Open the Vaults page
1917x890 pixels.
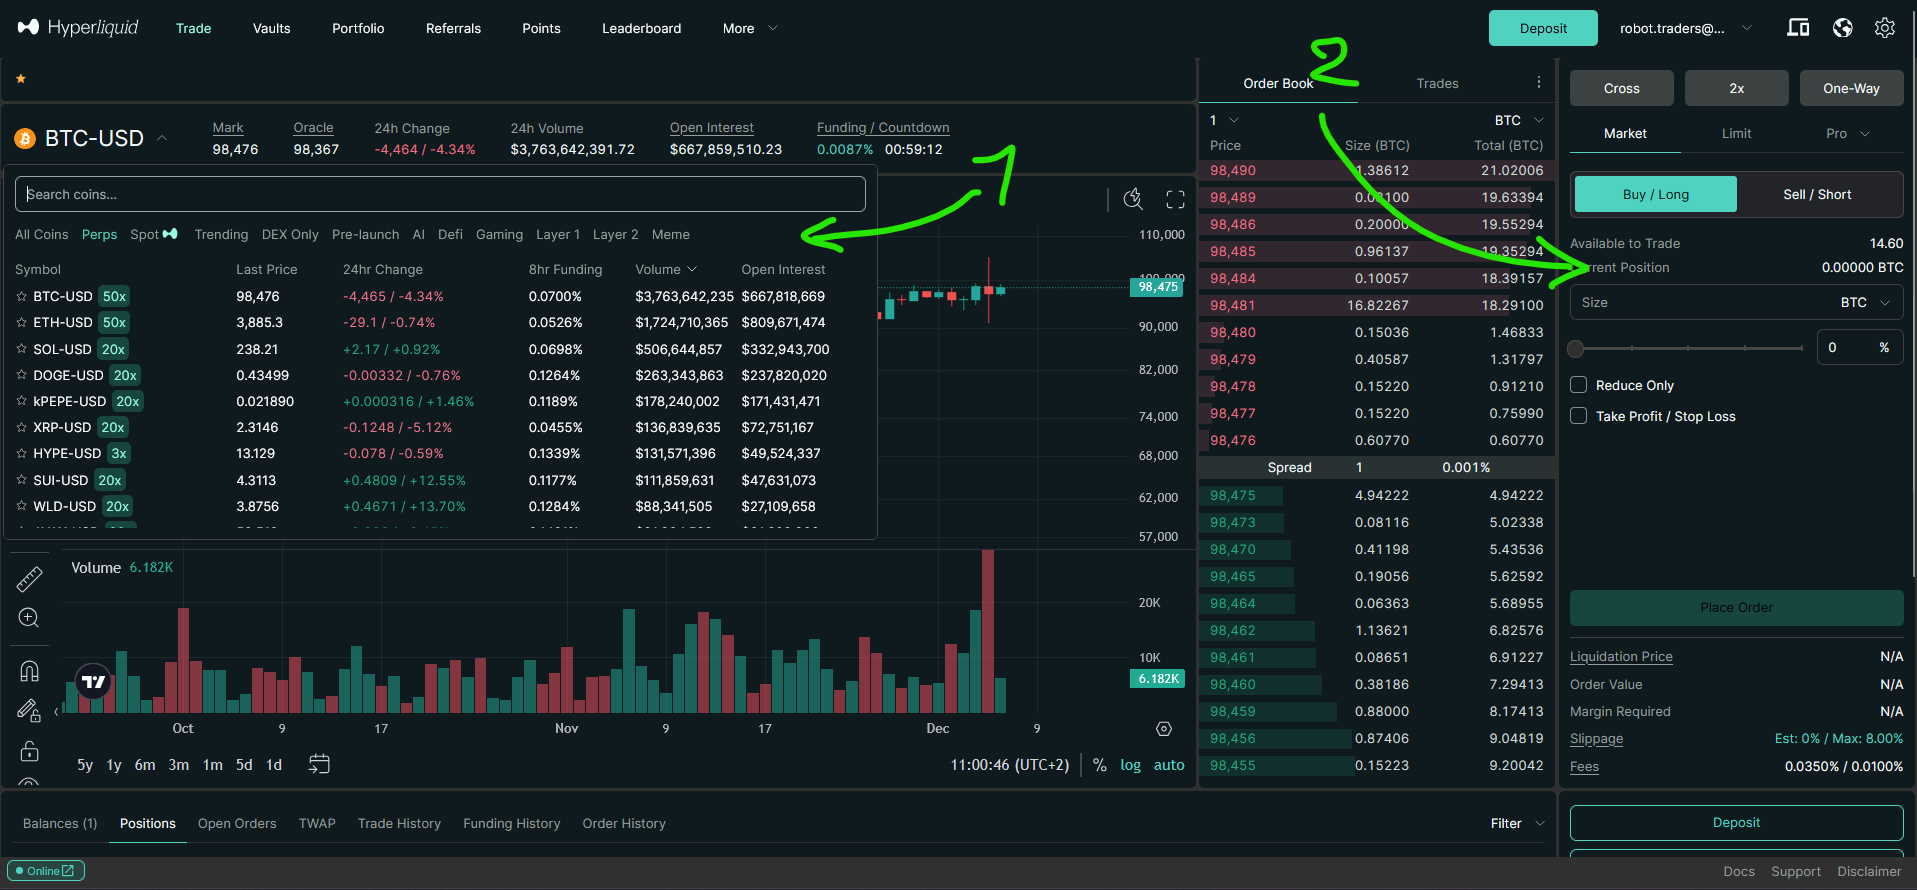coord(271,28)
